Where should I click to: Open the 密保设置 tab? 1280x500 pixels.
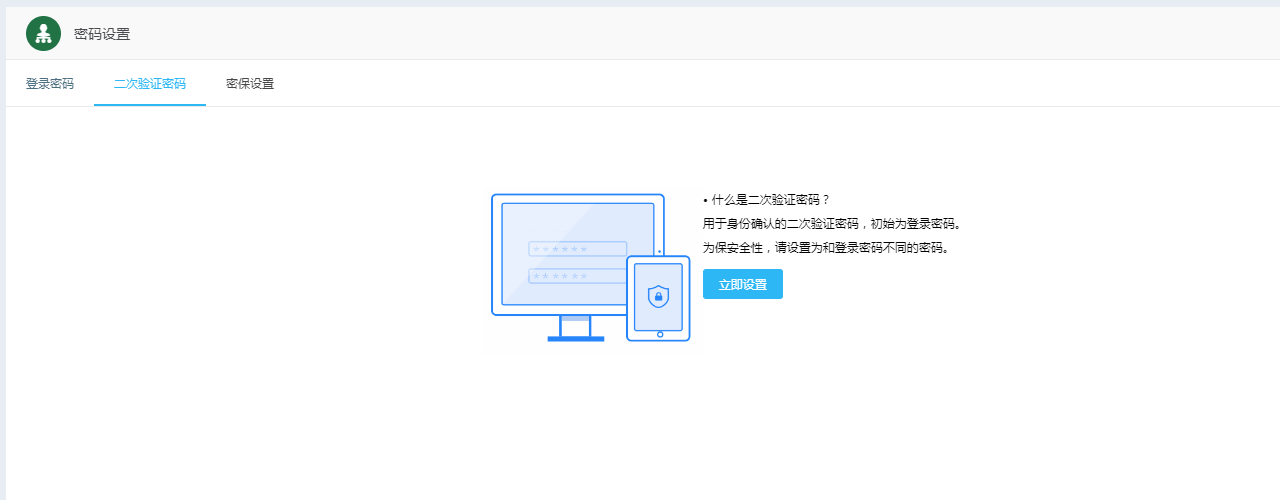click(250, 84)
